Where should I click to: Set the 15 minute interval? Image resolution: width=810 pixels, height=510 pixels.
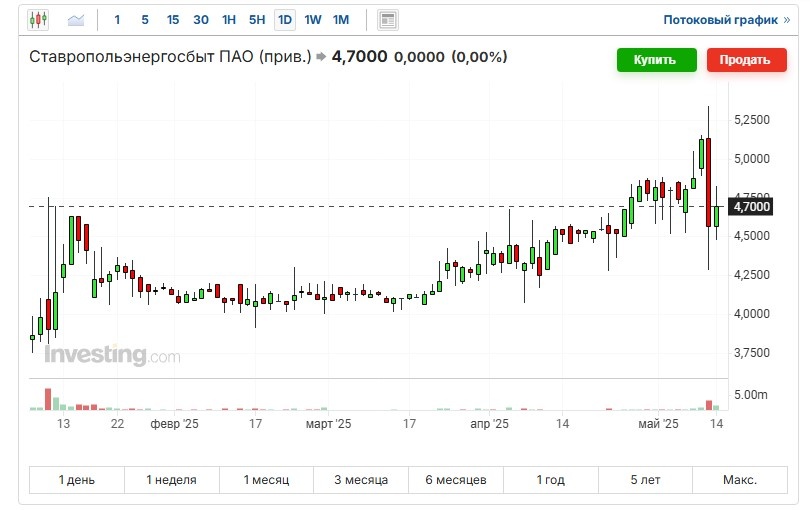[x=173, y=20]
